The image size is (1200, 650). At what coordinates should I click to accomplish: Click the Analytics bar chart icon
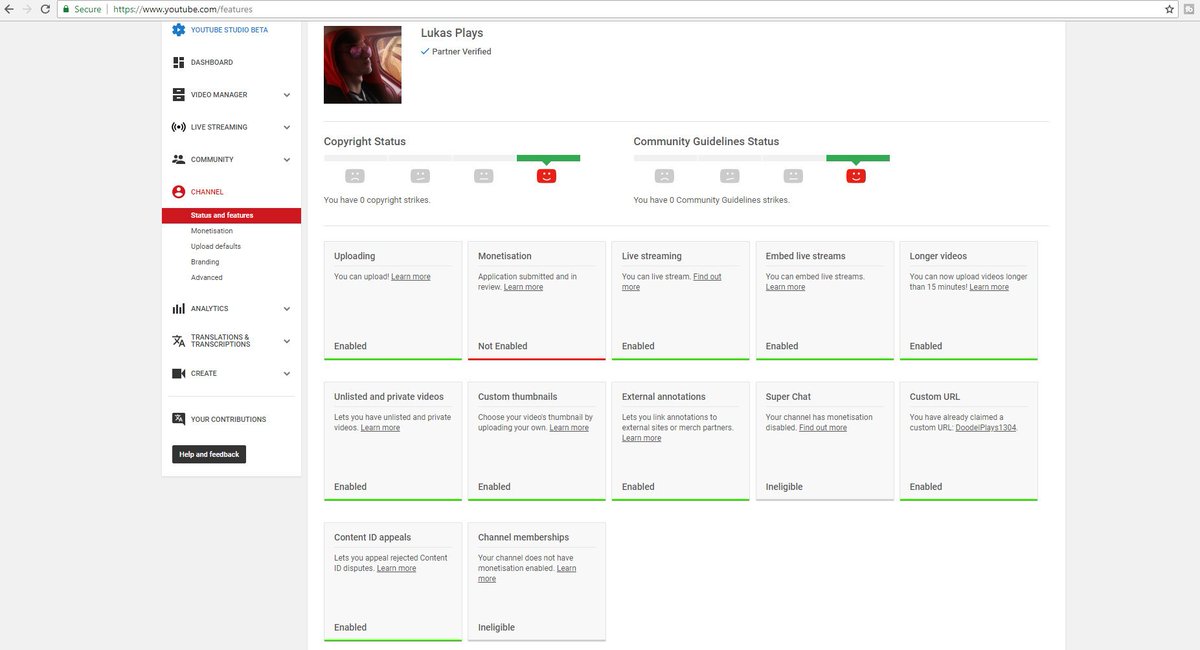point(179,309)
